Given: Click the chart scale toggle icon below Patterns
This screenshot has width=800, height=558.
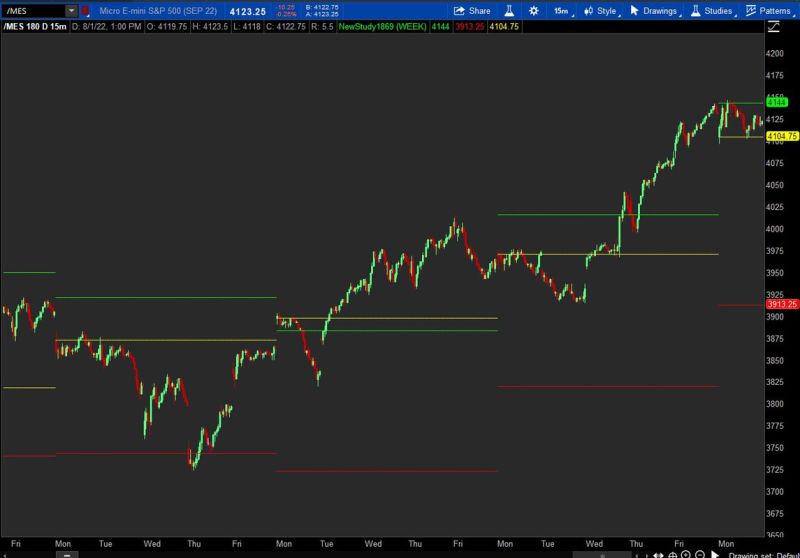Looking at the screenshot, I should (x=774, y=27).
